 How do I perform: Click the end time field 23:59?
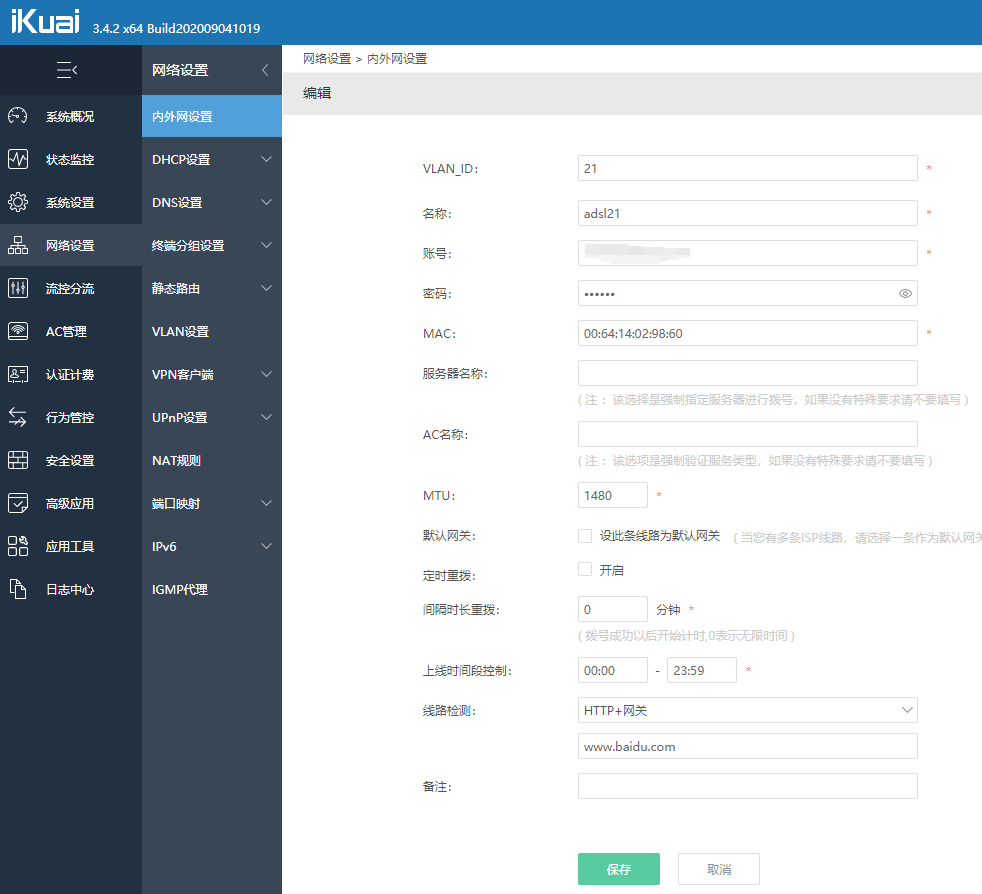pos(701,670)
